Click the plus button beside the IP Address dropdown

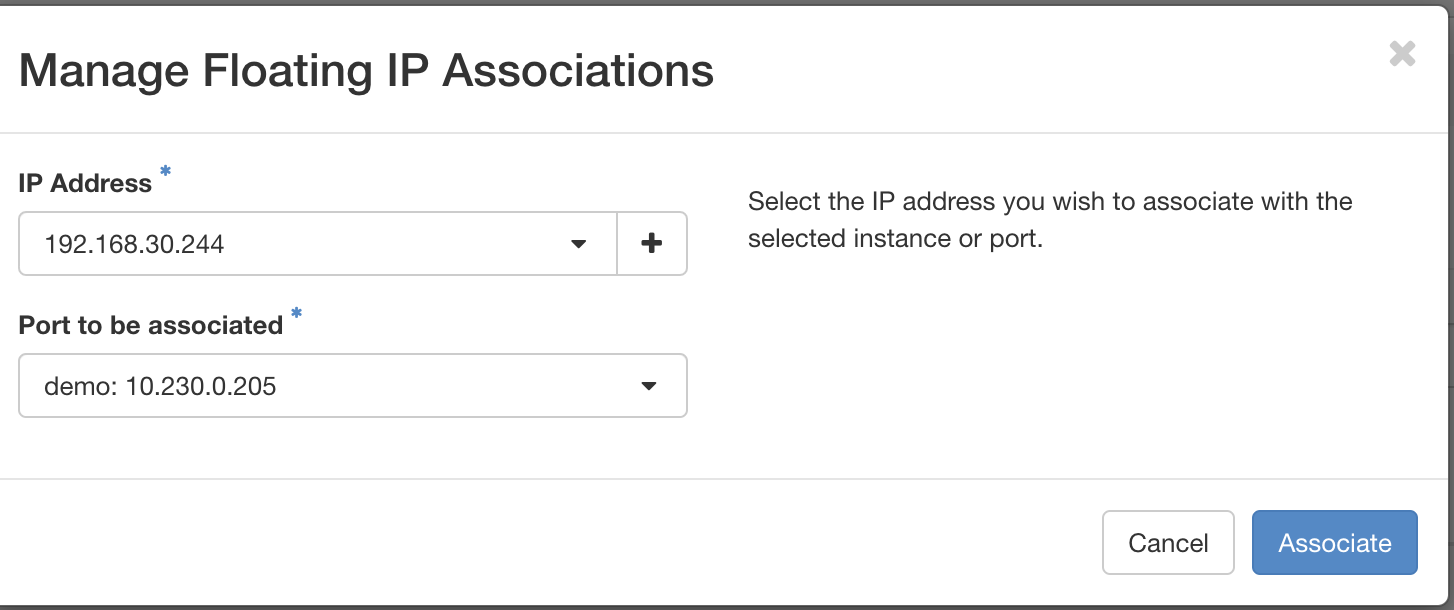[652, 243]
